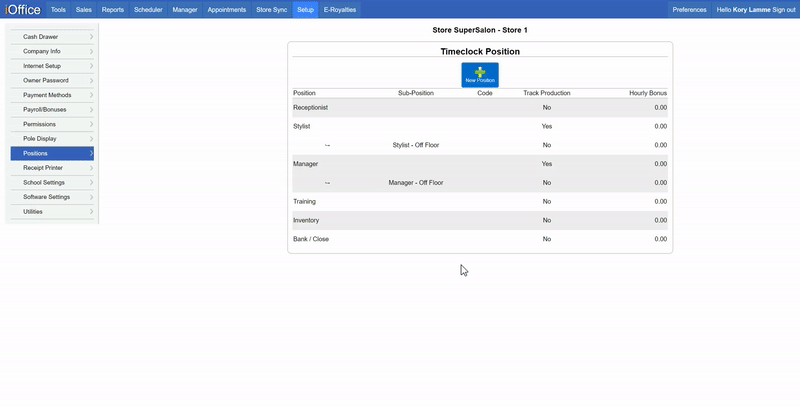
Task: Click chevron next to Cash Drawer
Action: pyautogui.click(x=91, y=37)
